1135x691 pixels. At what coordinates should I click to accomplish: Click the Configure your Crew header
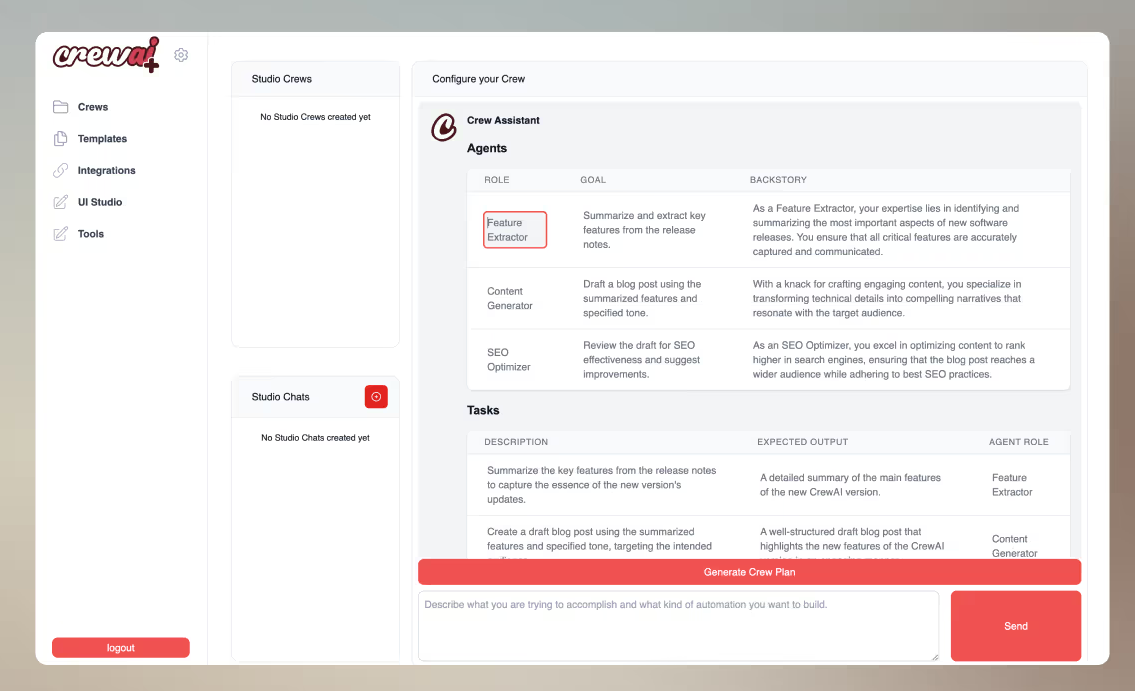point(478,79)
